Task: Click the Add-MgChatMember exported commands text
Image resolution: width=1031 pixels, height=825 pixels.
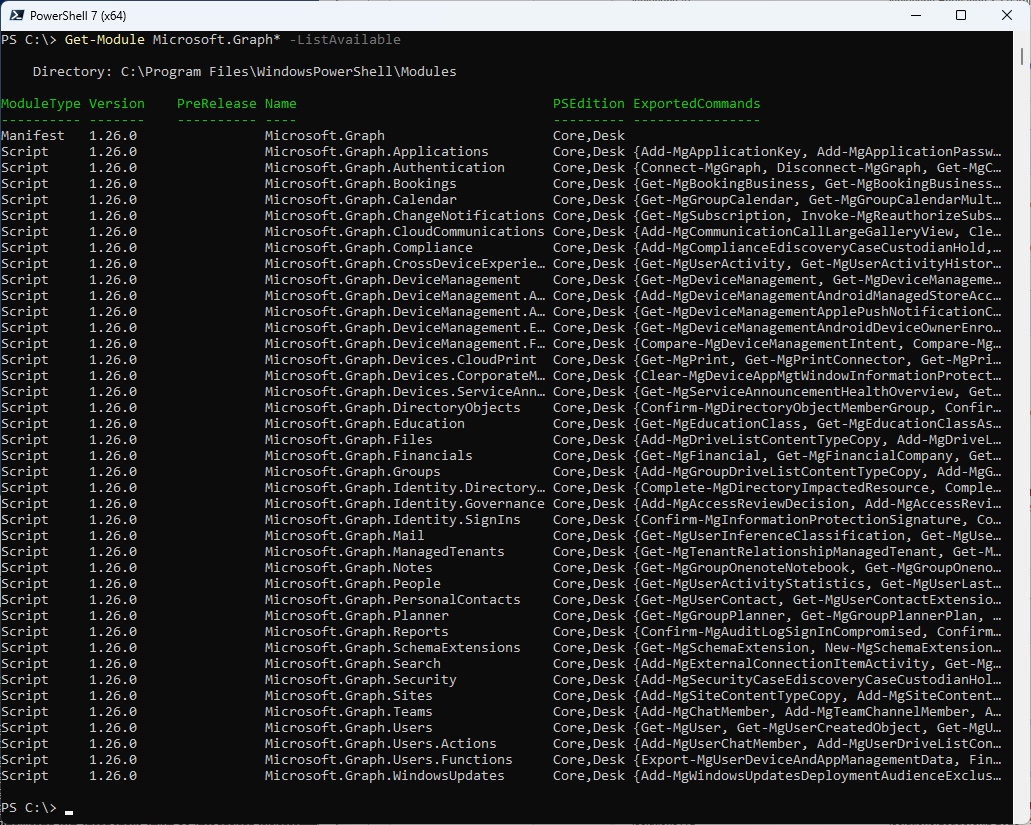Action: (x=817, y=711)
